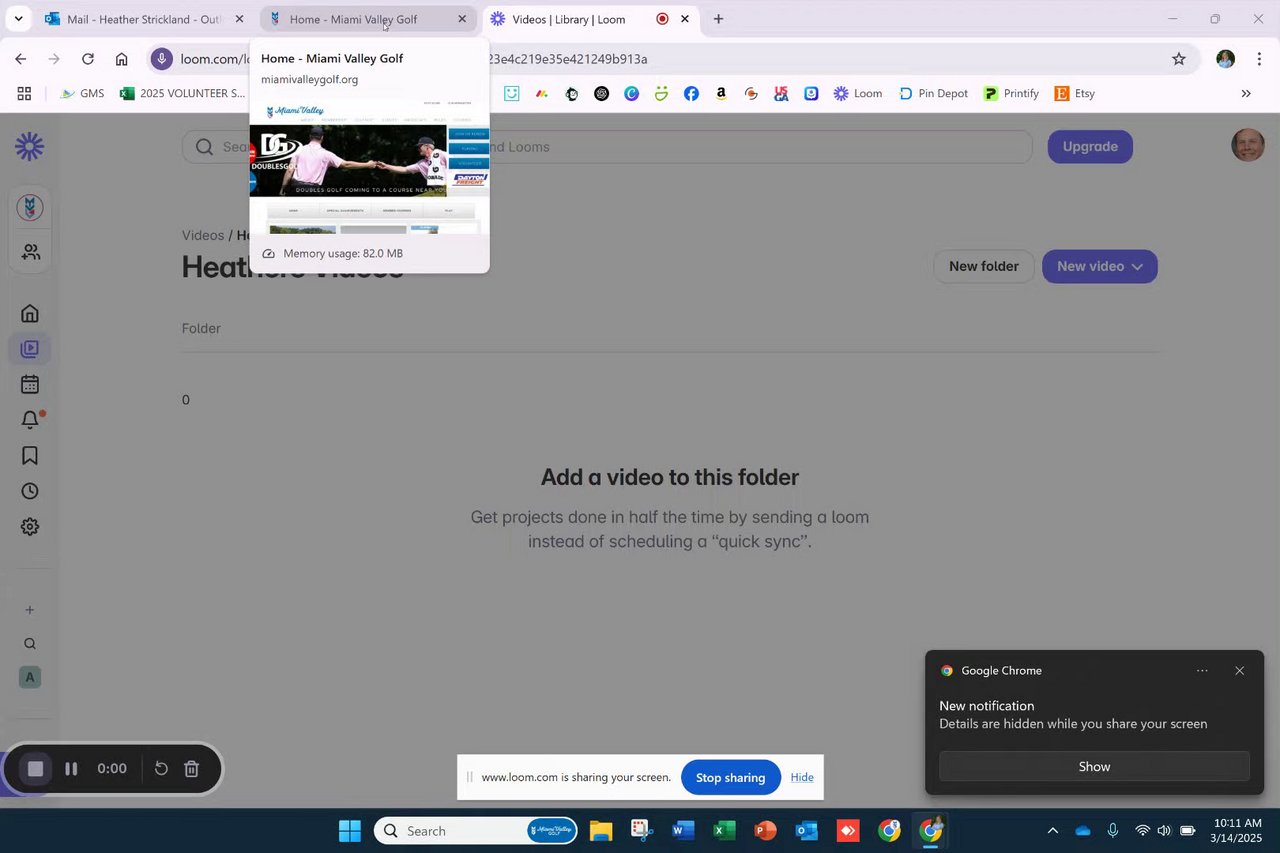Open the notification options ellipsis menu
Viewport: 1280px width, 853px height.
(x=1202, y=671)
